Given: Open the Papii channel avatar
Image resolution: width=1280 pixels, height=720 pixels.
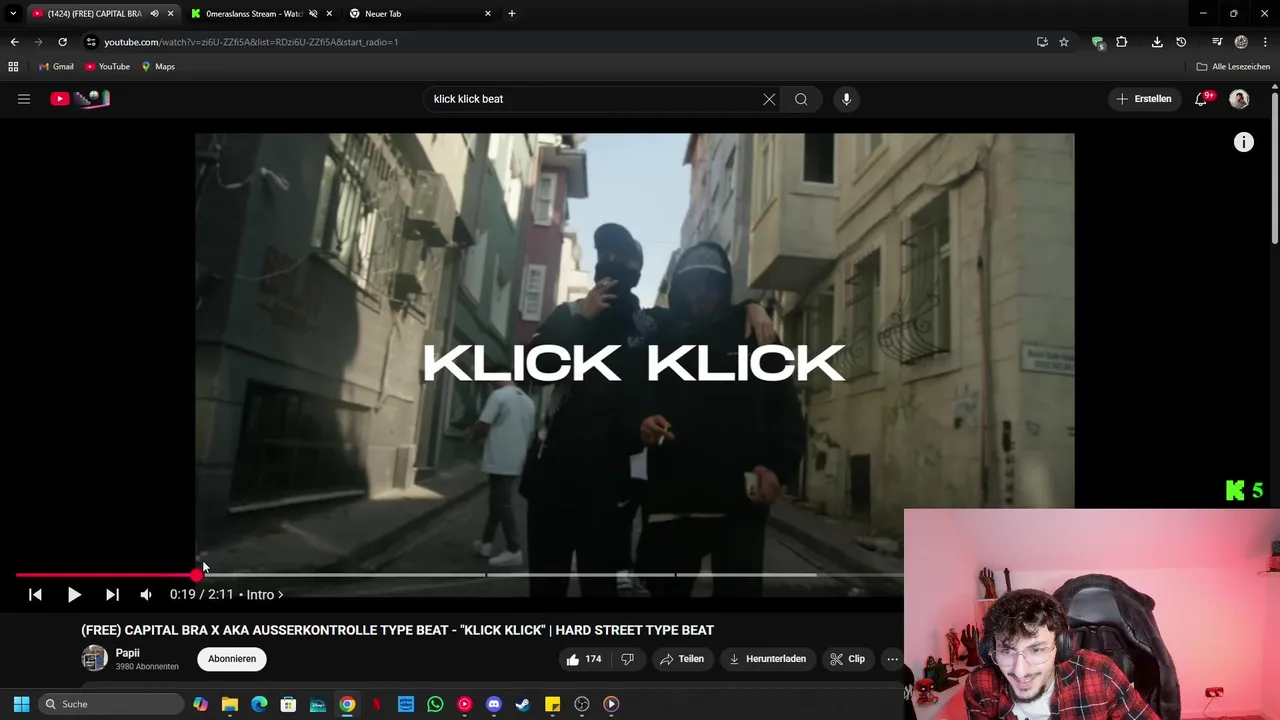Looking at the screenshot, I should pyautogui.click(x=94, y=658).
